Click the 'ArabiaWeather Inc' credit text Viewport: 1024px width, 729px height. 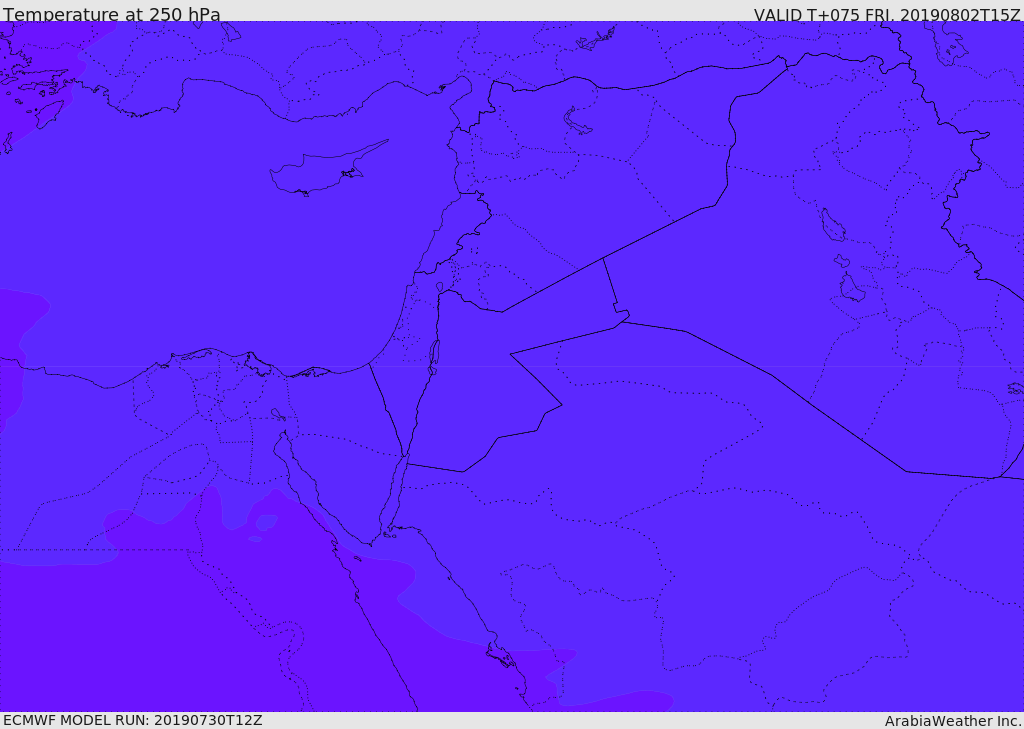(x=953, y=721)
